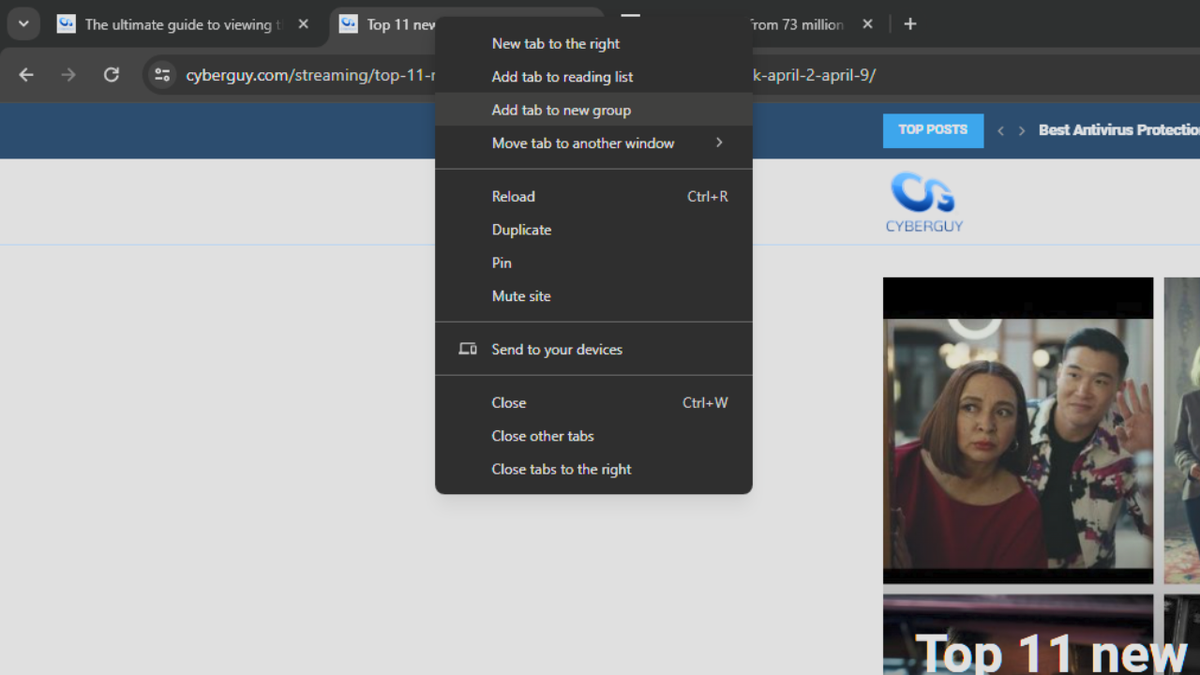Viewport: 1200px width, 675px height.
Task: Click the left chevron beside Best Antivirus Protection
Action: point(1000,130)
